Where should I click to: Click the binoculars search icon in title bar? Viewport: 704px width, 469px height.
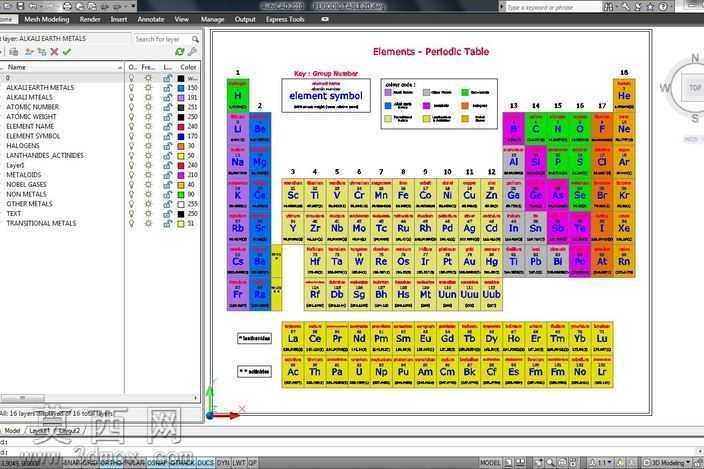(608, 6)
